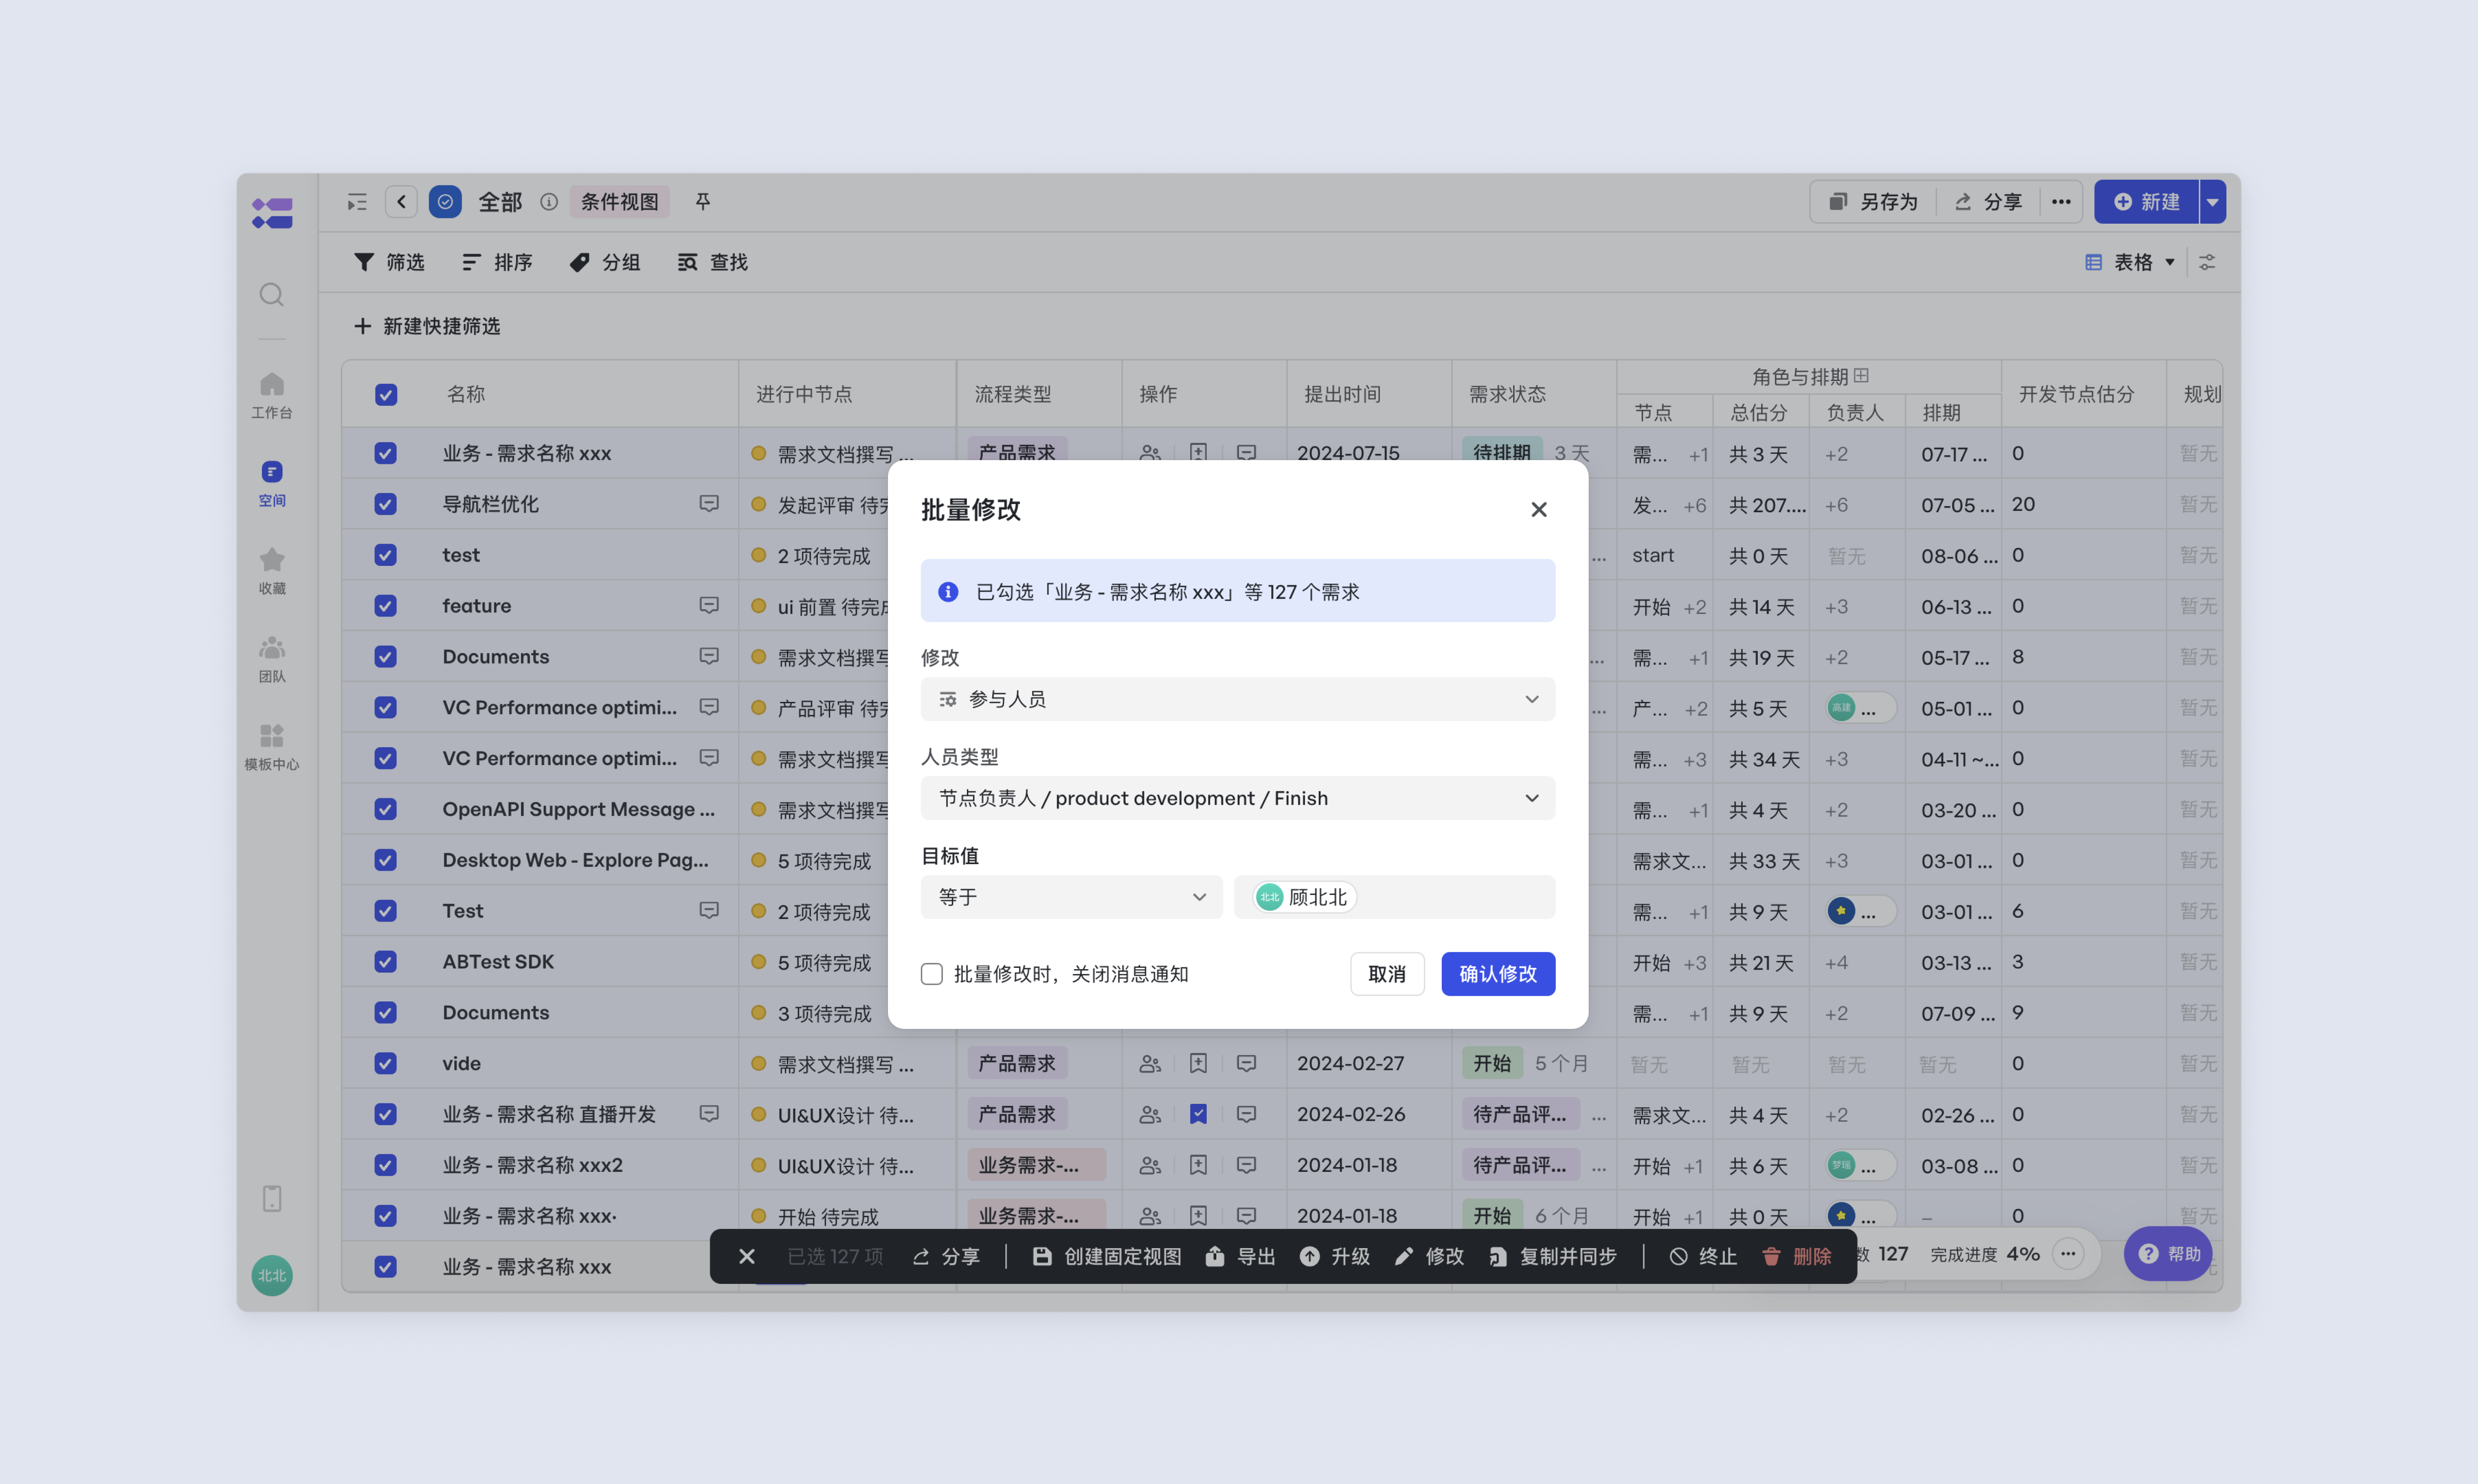This screenshot has height=1484, width=2478.
Task: Uncheck the ABTest SDK row checkbox
Action: point(386,962)
